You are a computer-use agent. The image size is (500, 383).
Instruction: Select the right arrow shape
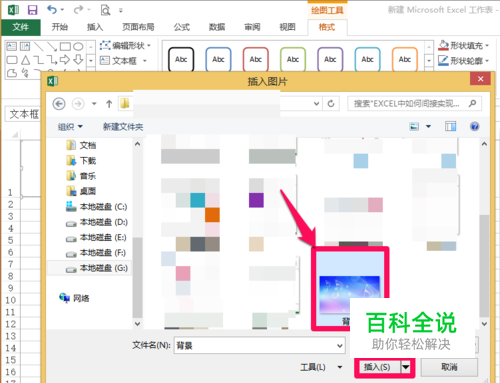point(65,60)
